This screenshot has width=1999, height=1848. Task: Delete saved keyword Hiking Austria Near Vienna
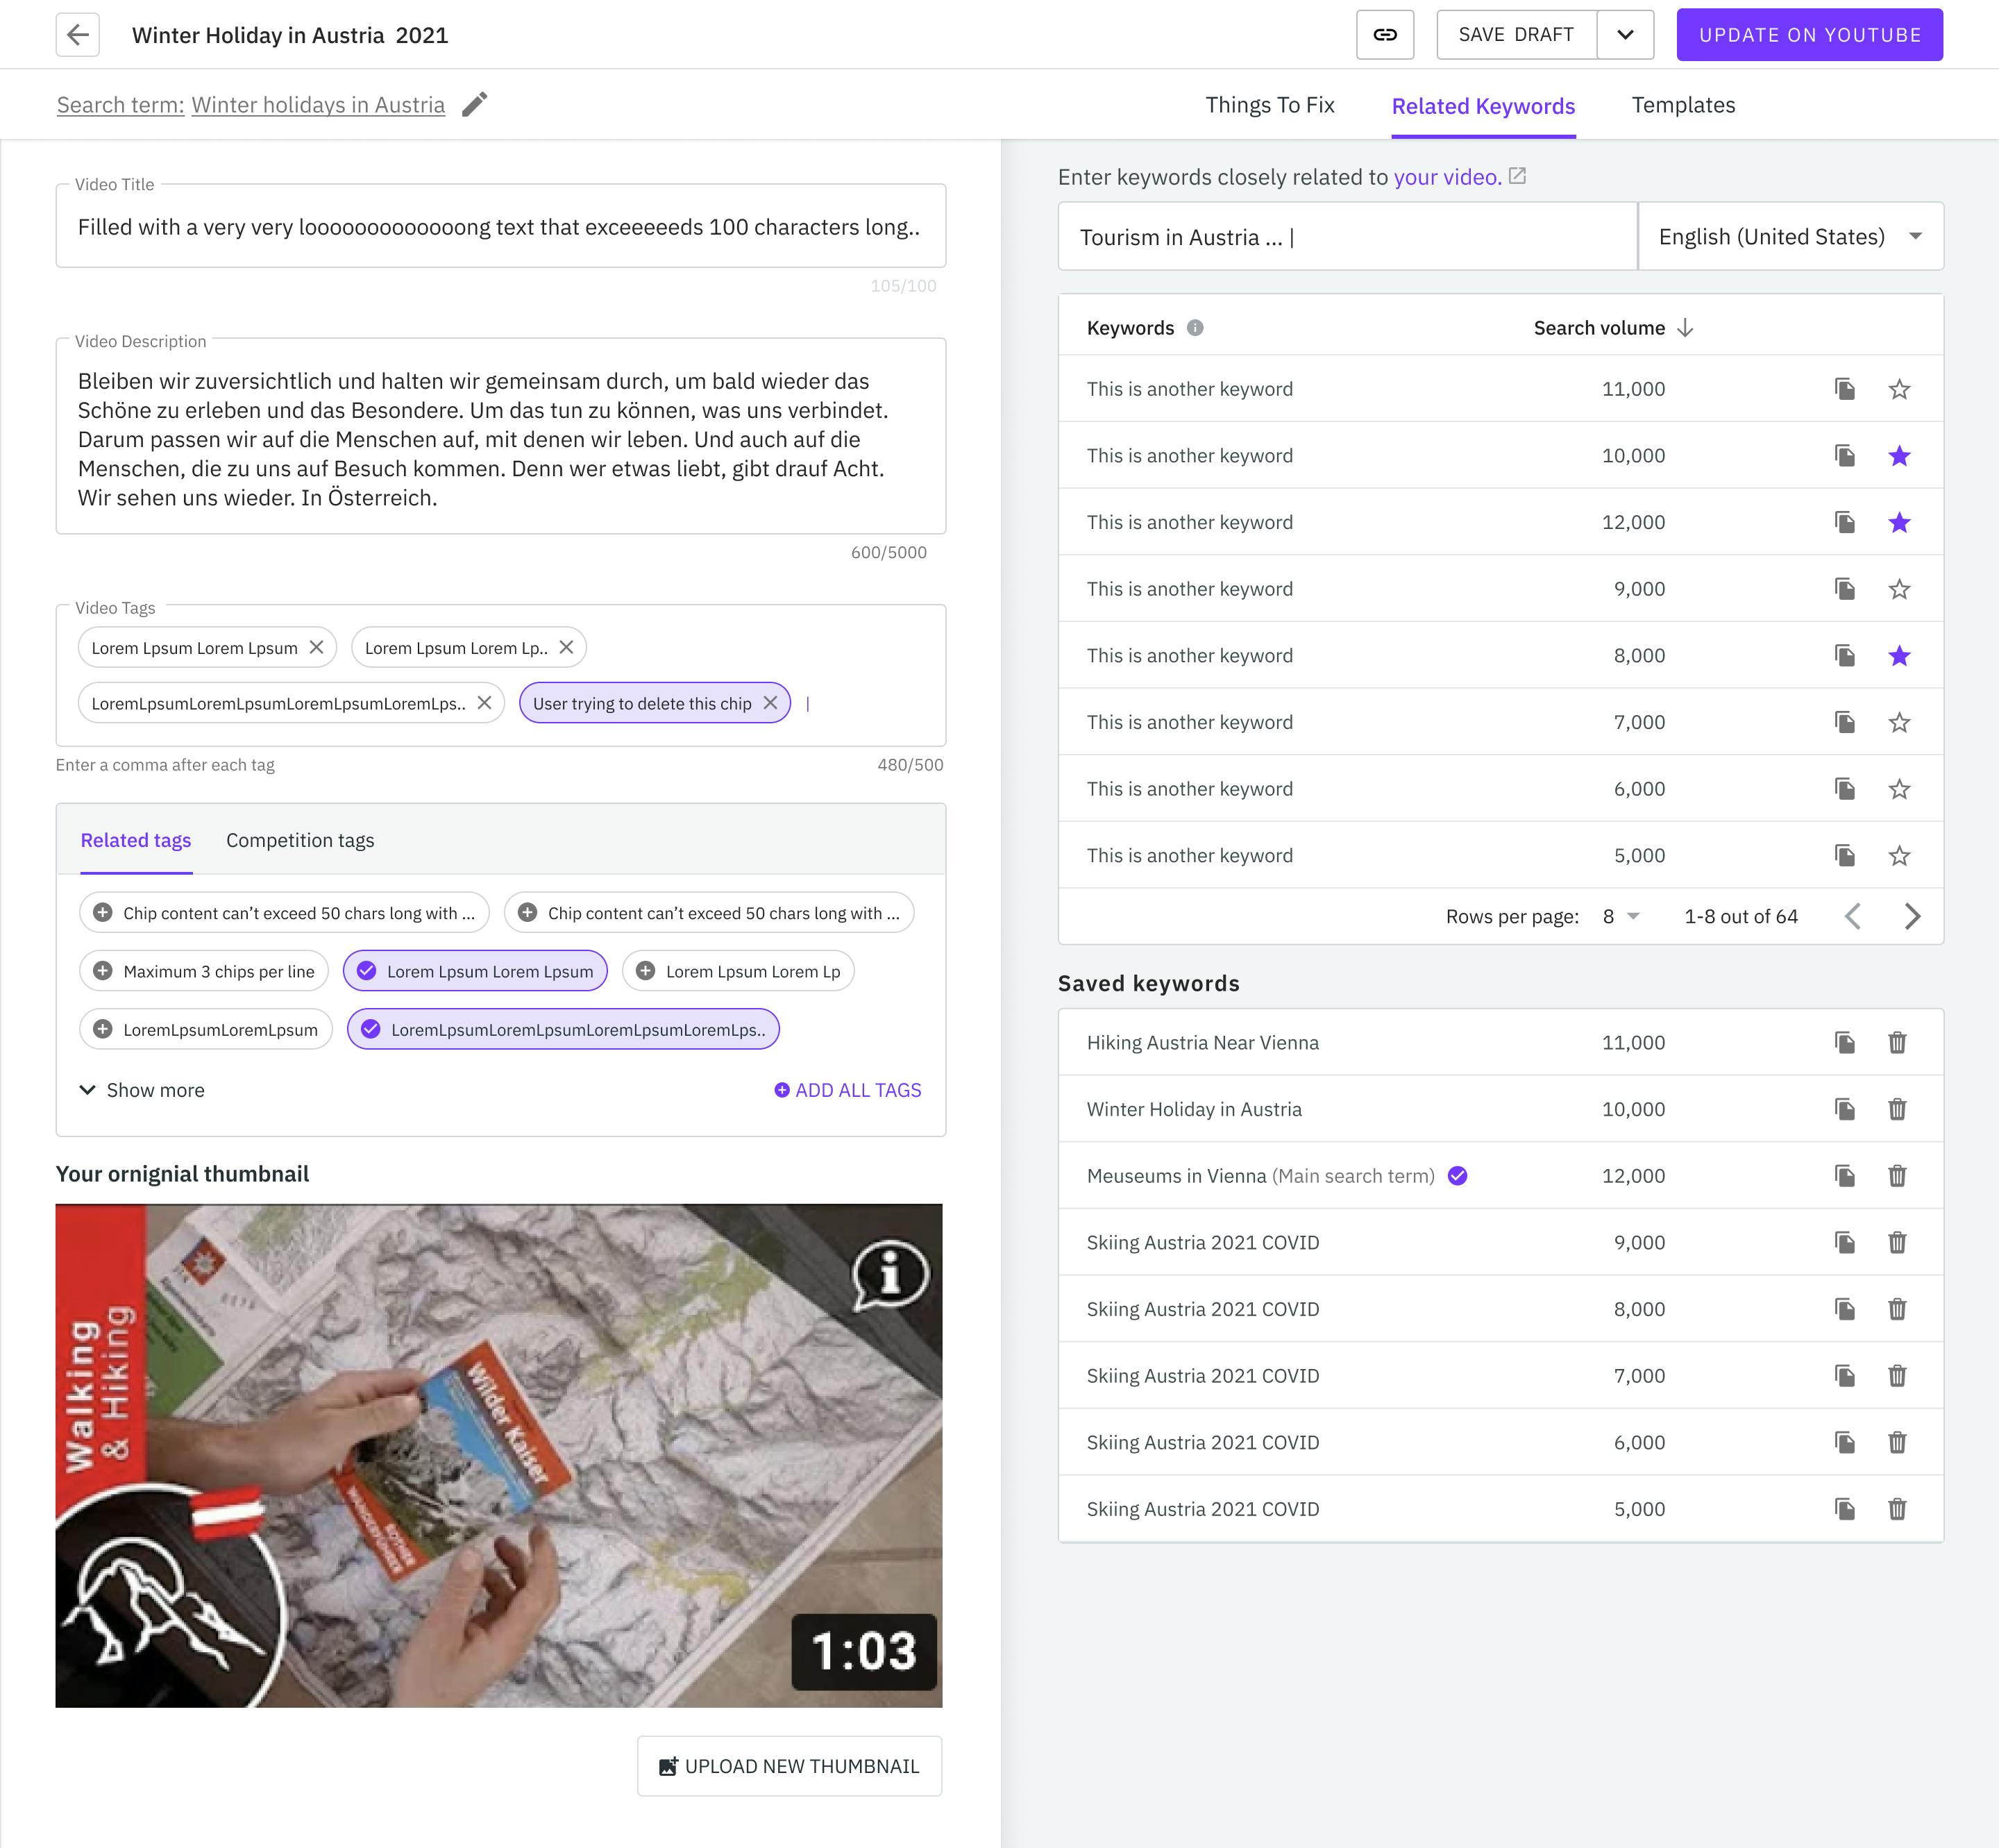click(x=1896, y=1043)
